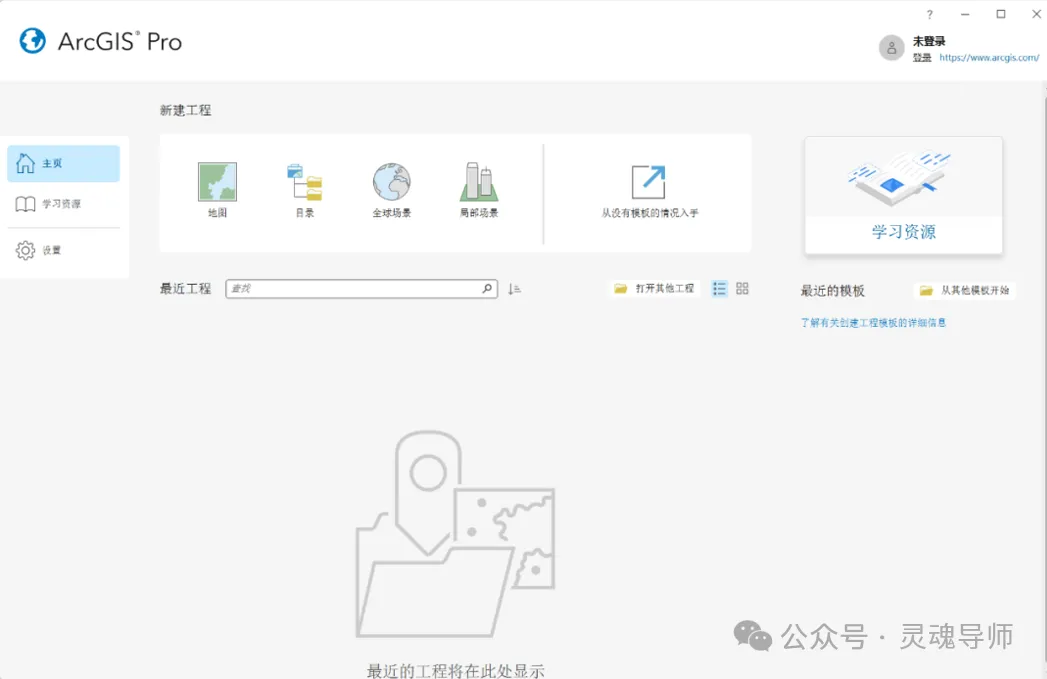The width and height of the screenshot is (1047, 679).
Task: Switch recent projects to tile grid view
Action: pyautogui.click(x=742, y=288)
